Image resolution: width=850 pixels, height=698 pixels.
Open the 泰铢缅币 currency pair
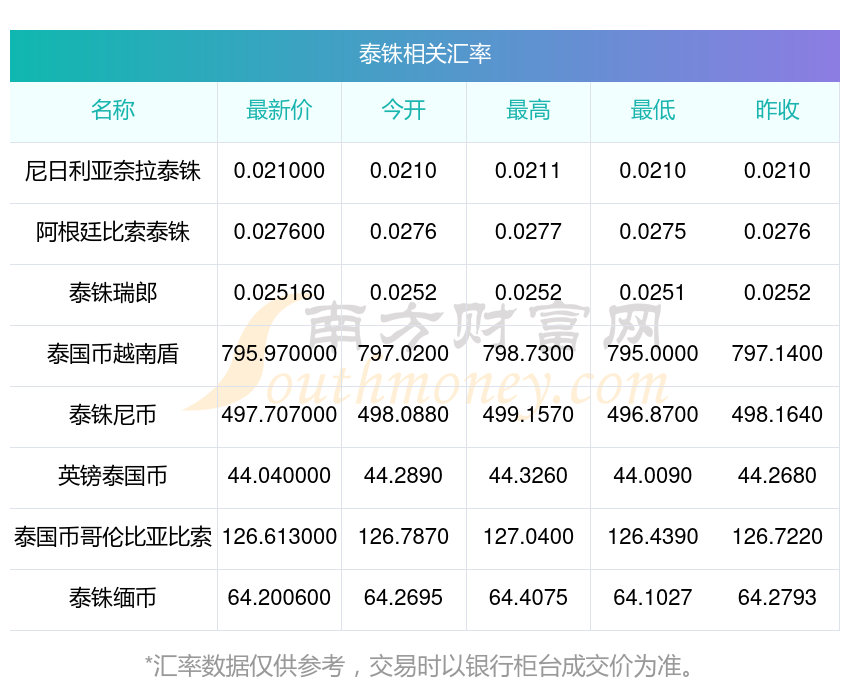[x=113, y=598]
